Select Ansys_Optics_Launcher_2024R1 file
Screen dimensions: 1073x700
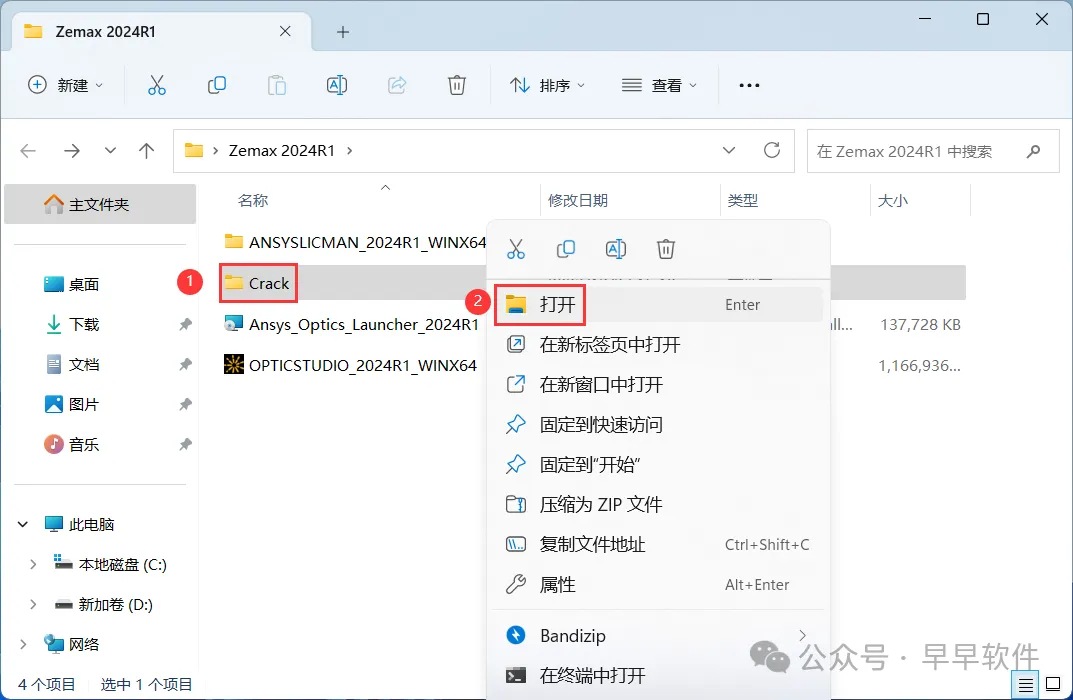click(x=352, y=324)
